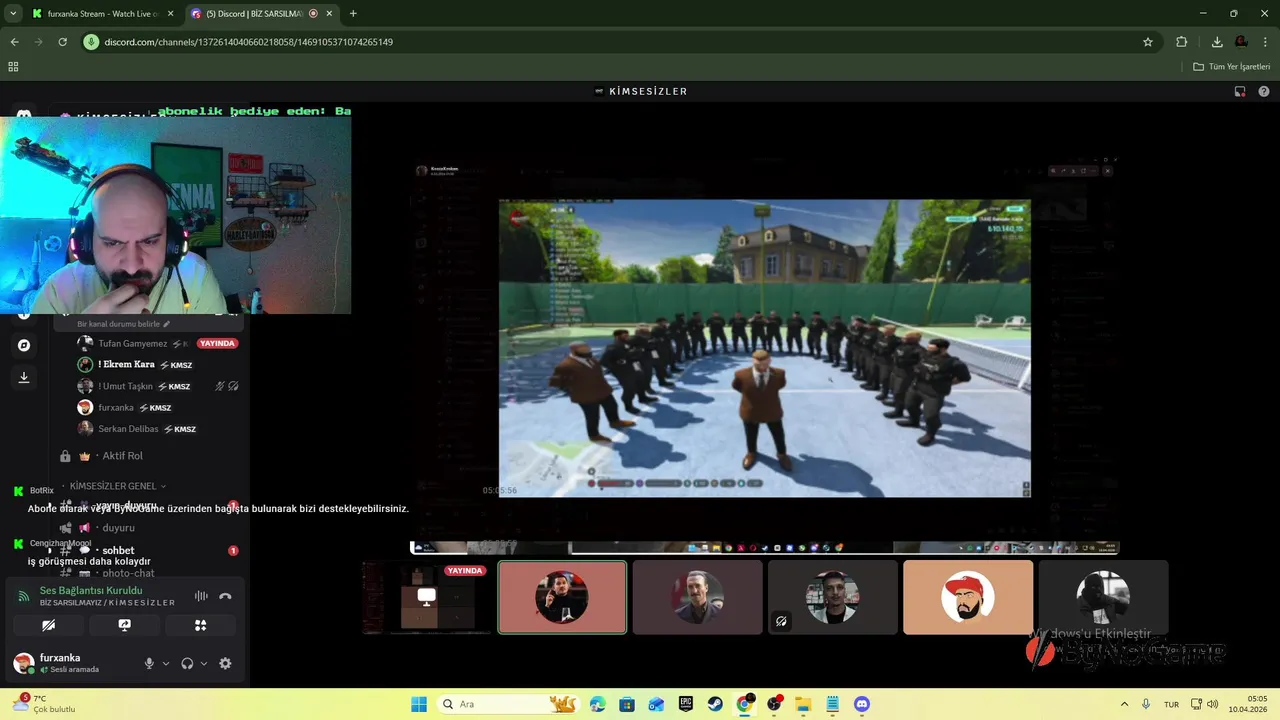
Task: Bookmark this page with star icon
Action: (x=1148, y=42)
